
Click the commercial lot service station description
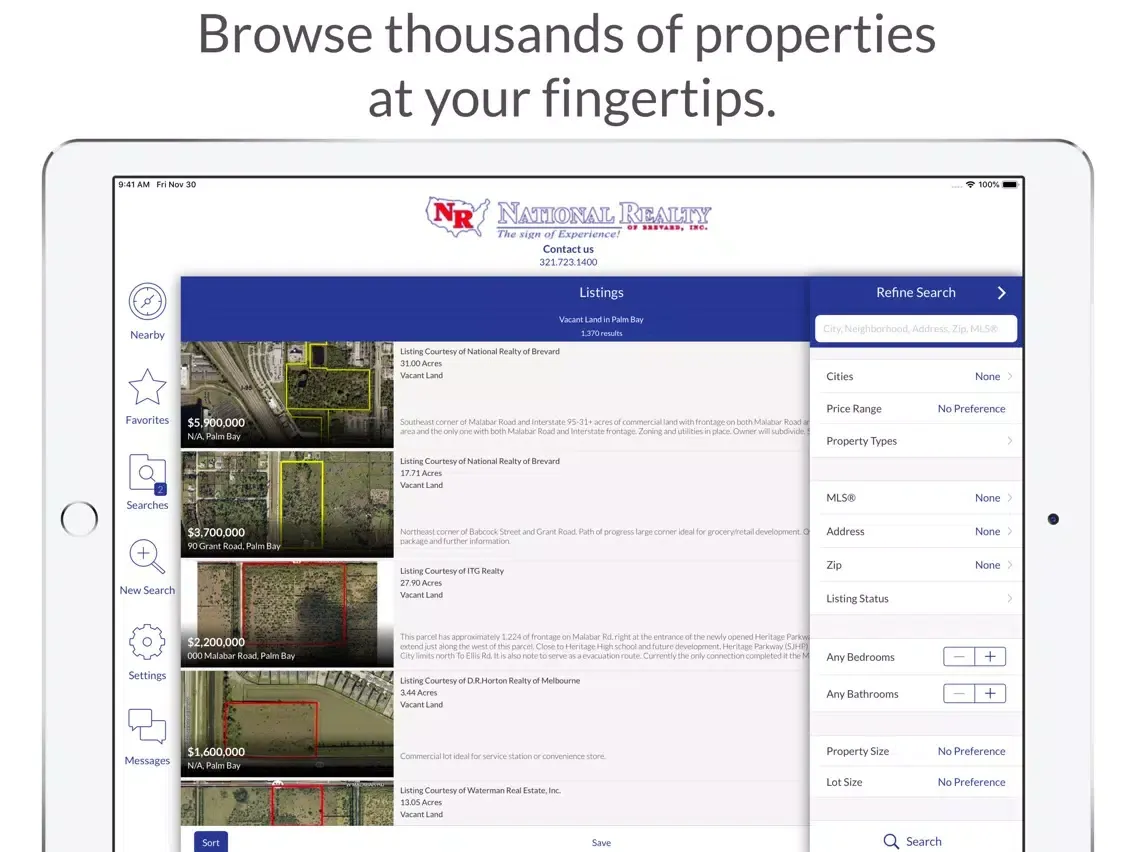pyautogui.click(x=503, y=756)
